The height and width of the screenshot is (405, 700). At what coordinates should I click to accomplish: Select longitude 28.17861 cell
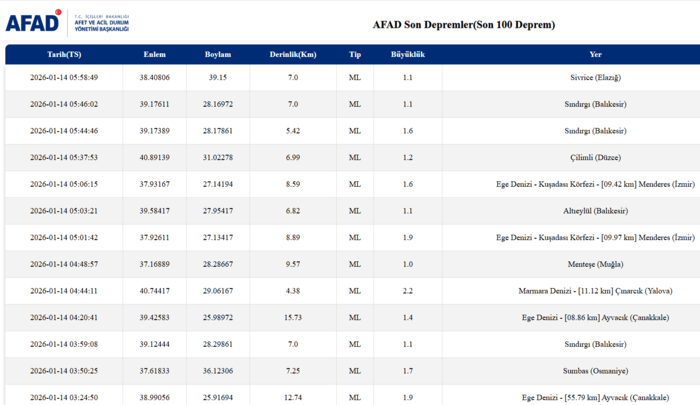(218, 131)
